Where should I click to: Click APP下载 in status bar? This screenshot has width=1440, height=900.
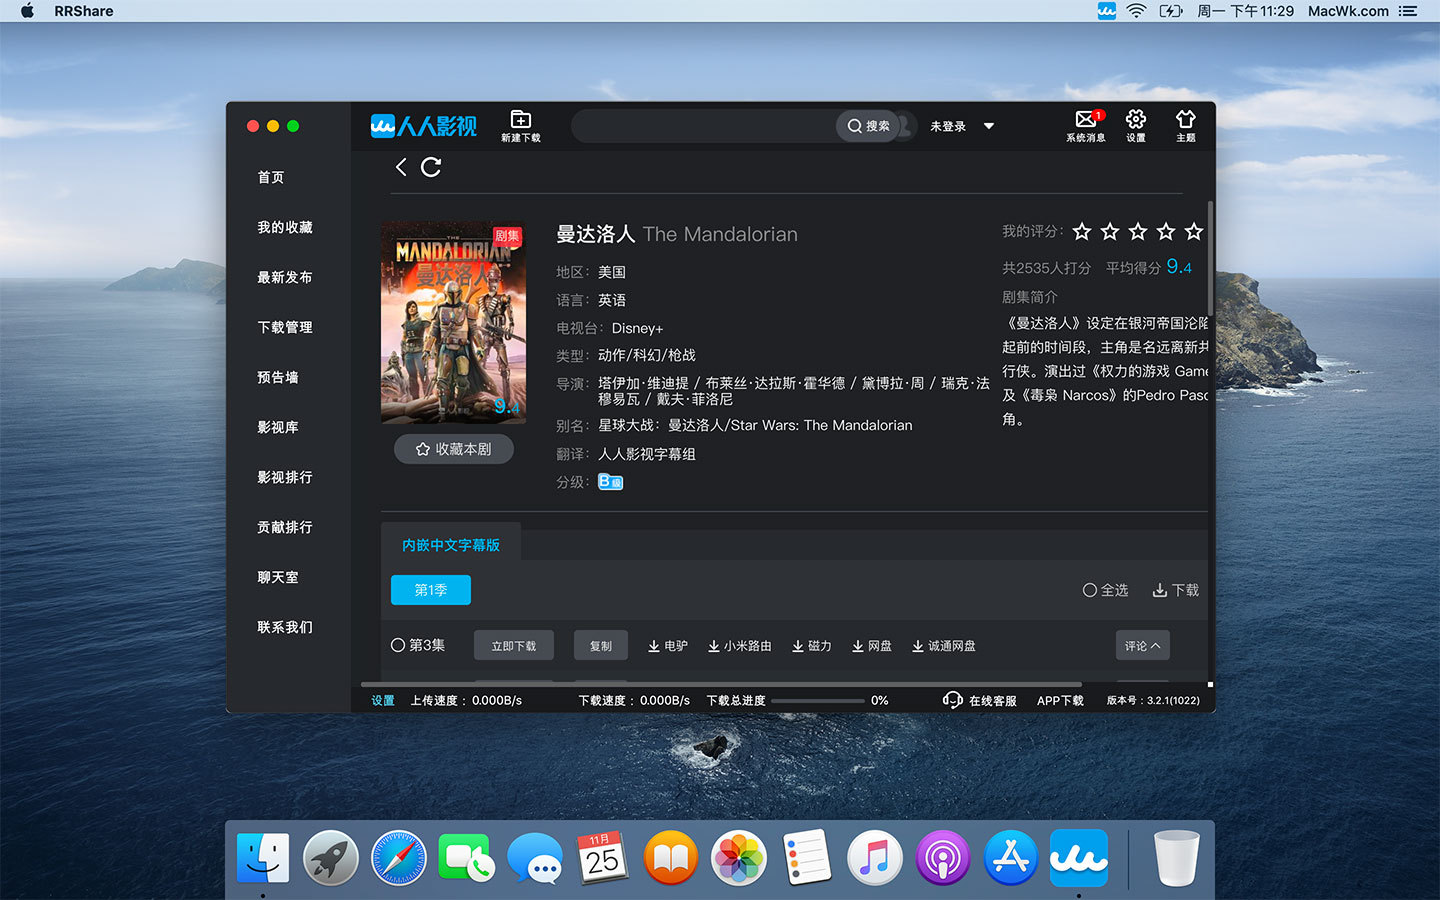1060,700
